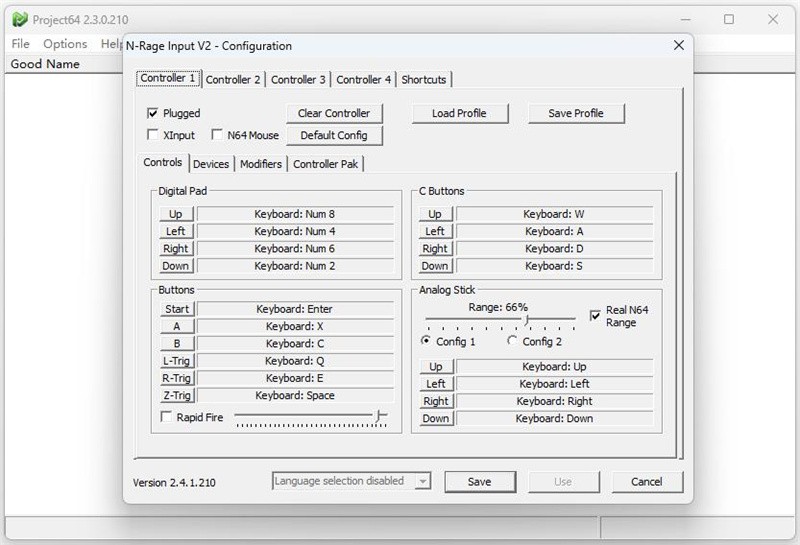Switch to the Controller 1 tab
Image resolution: width=800 pixels, height=545 pixels.
[x=168, y=78]
